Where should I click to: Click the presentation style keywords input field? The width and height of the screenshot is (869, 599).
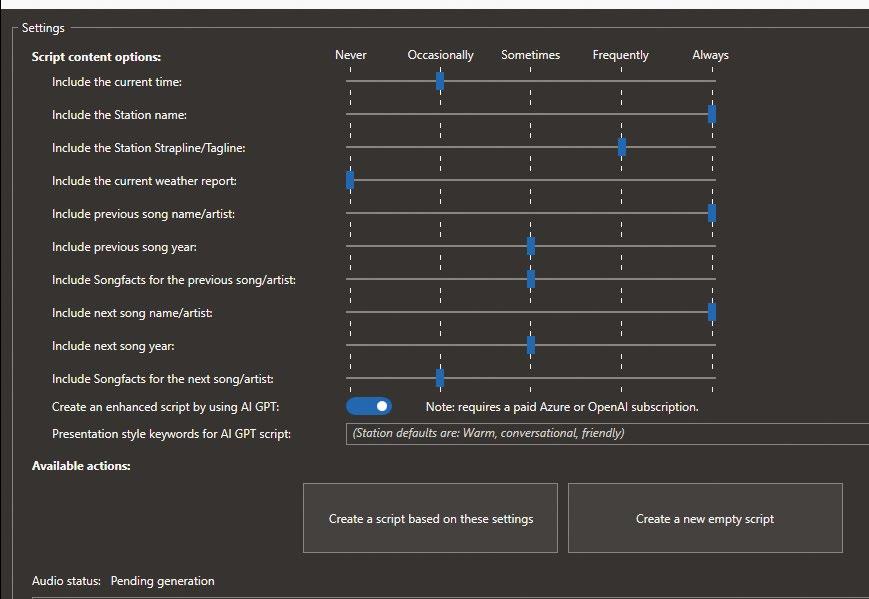pyautogui.click(x=607, y=434)
